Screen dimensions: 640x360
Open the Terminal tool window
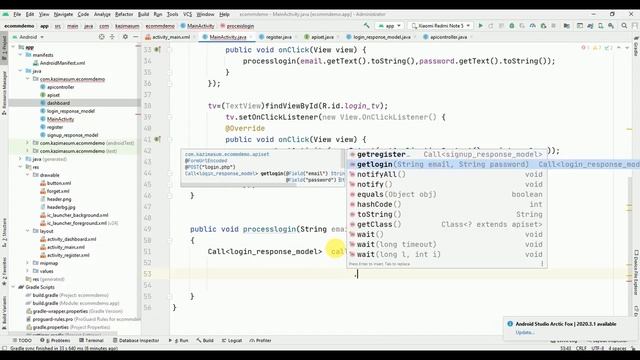point(91,340)
